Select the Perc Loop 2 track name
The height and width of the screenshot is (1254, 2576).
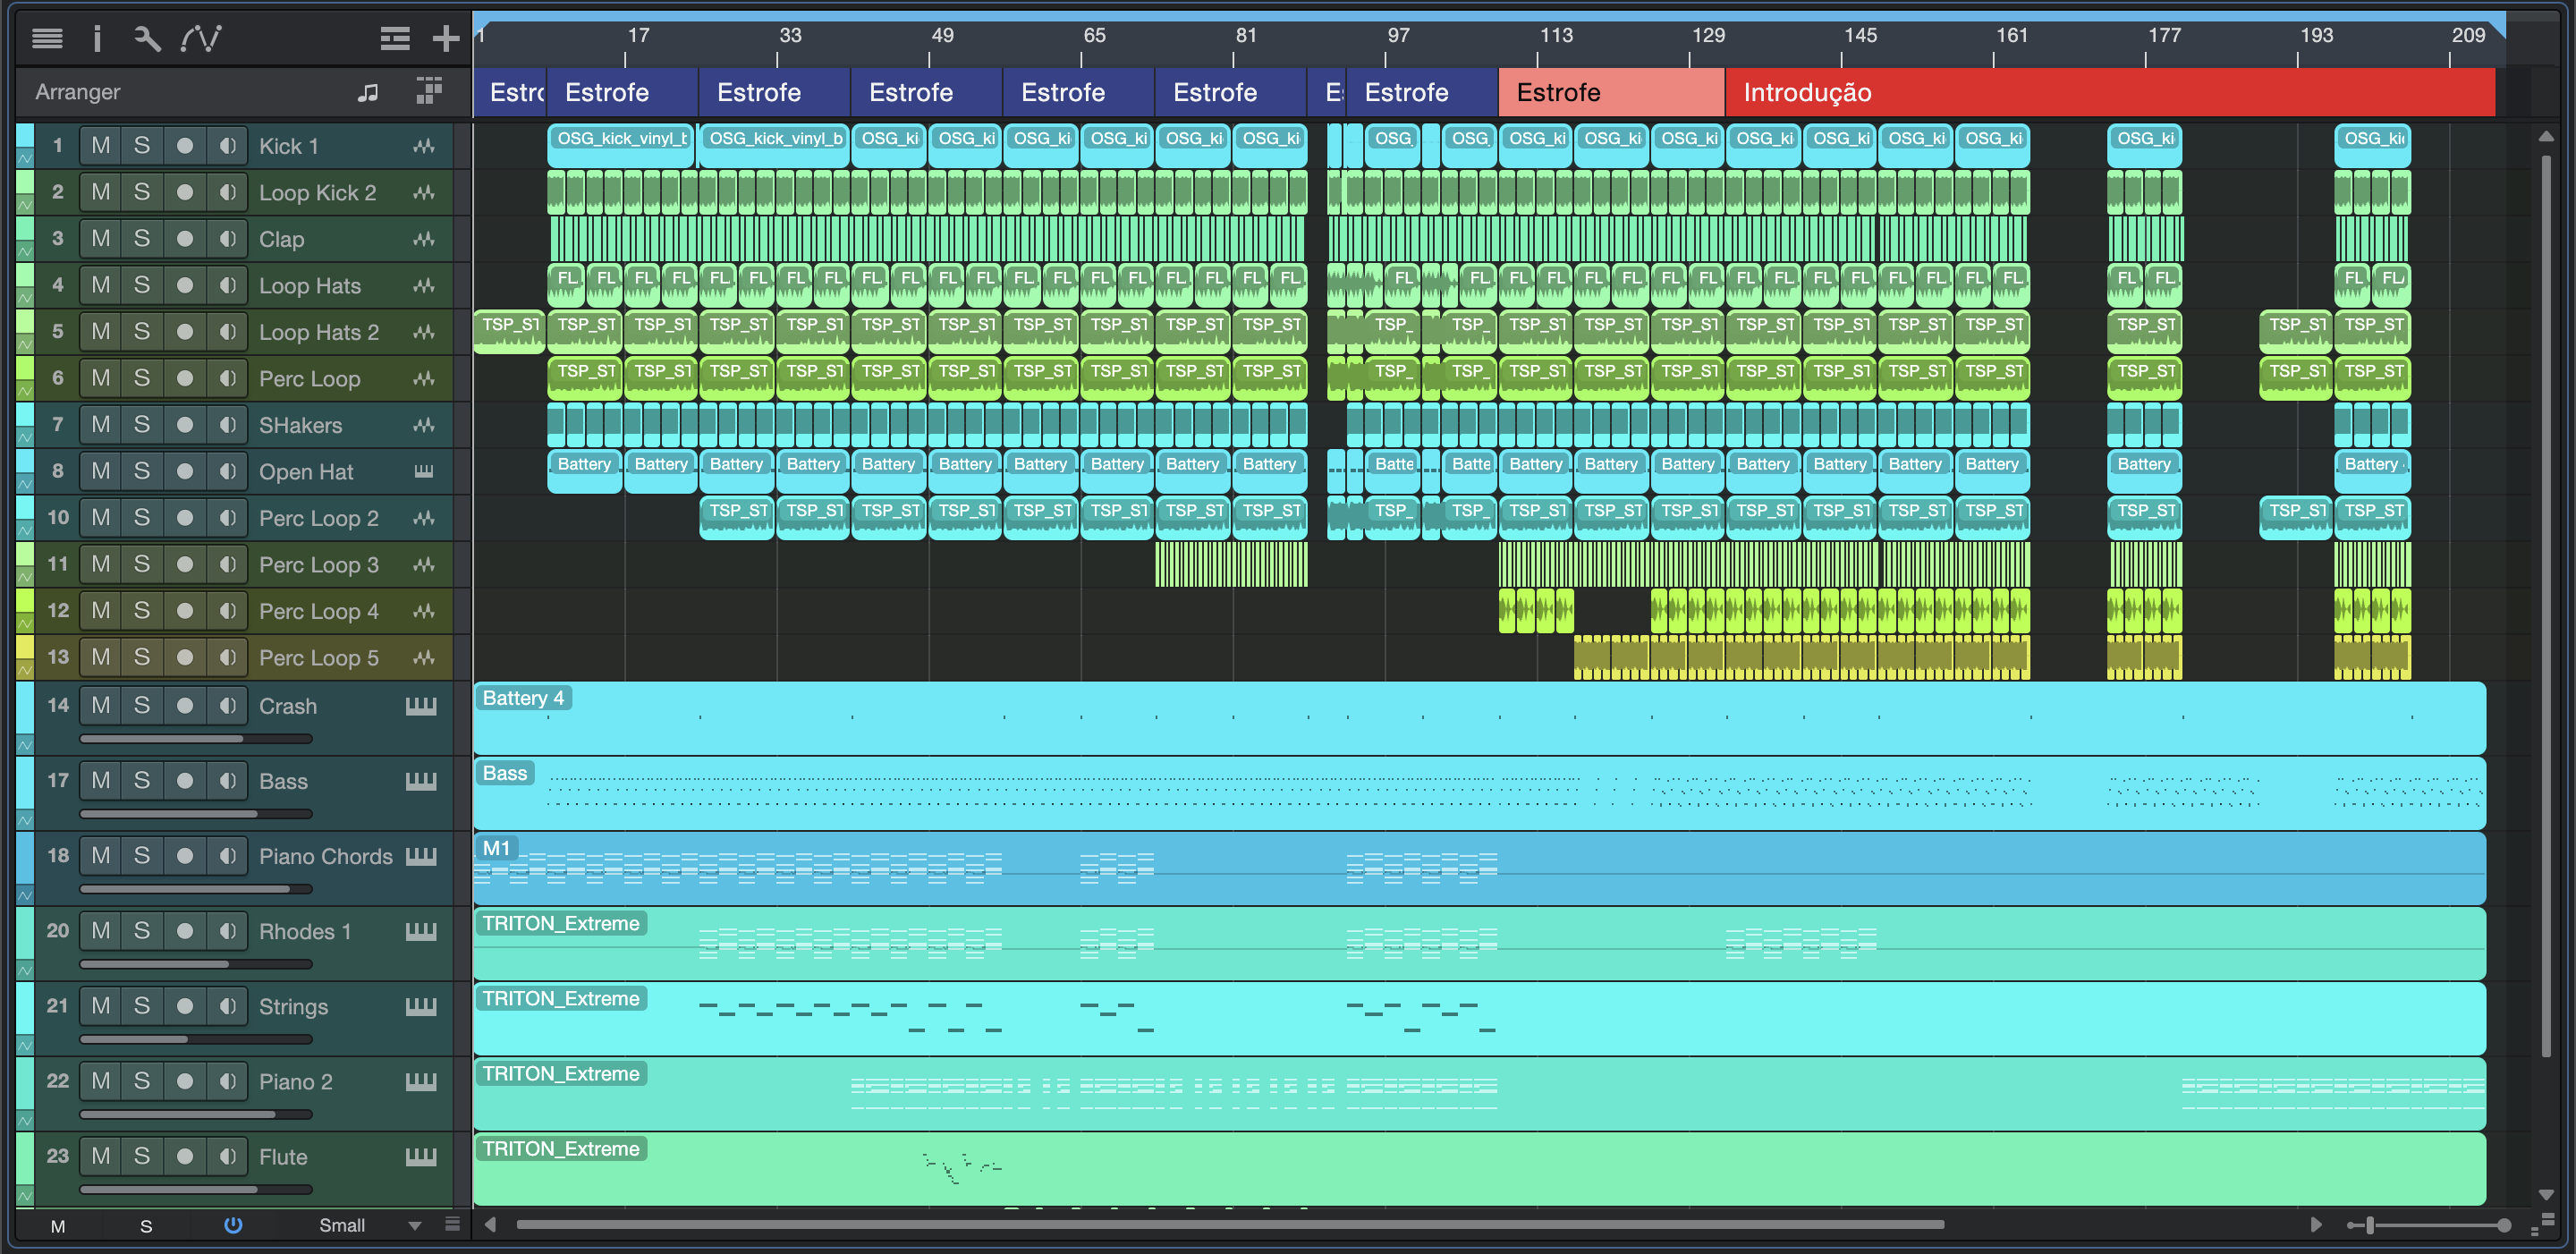[319, 518]
